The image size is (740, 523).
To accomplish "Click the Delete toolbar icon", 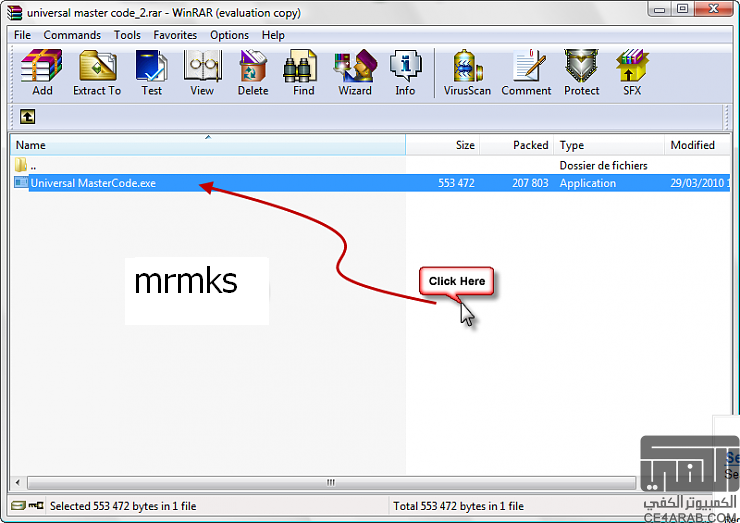I will 253,72.
